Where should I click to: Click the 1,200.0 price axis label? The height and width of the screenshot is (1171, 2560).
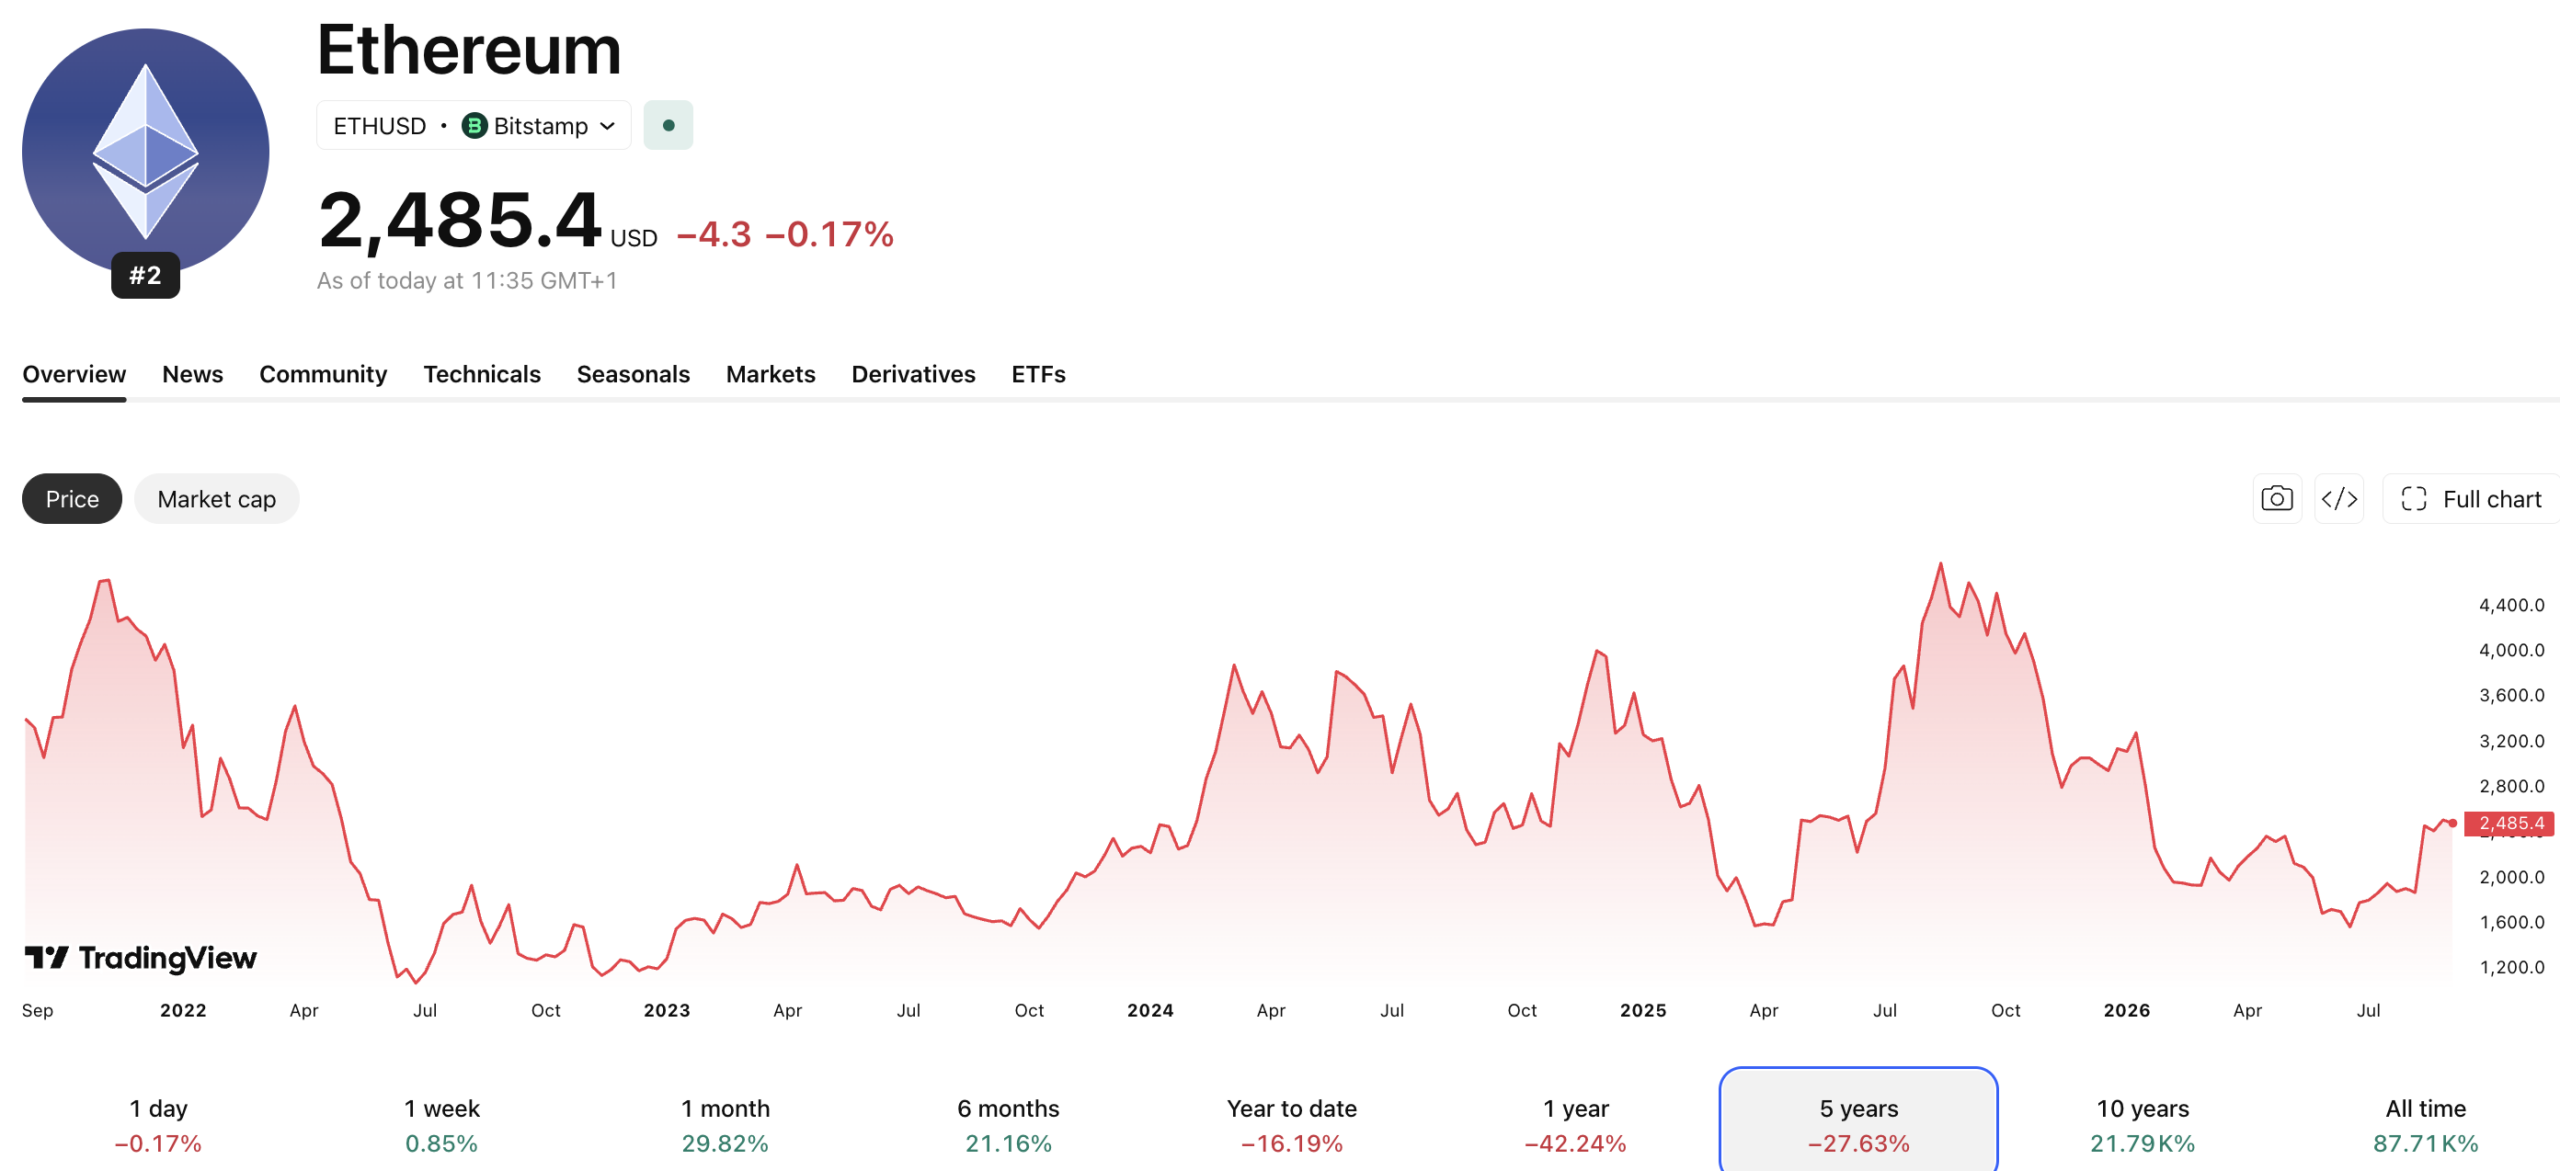click(x=2511, y=967)
